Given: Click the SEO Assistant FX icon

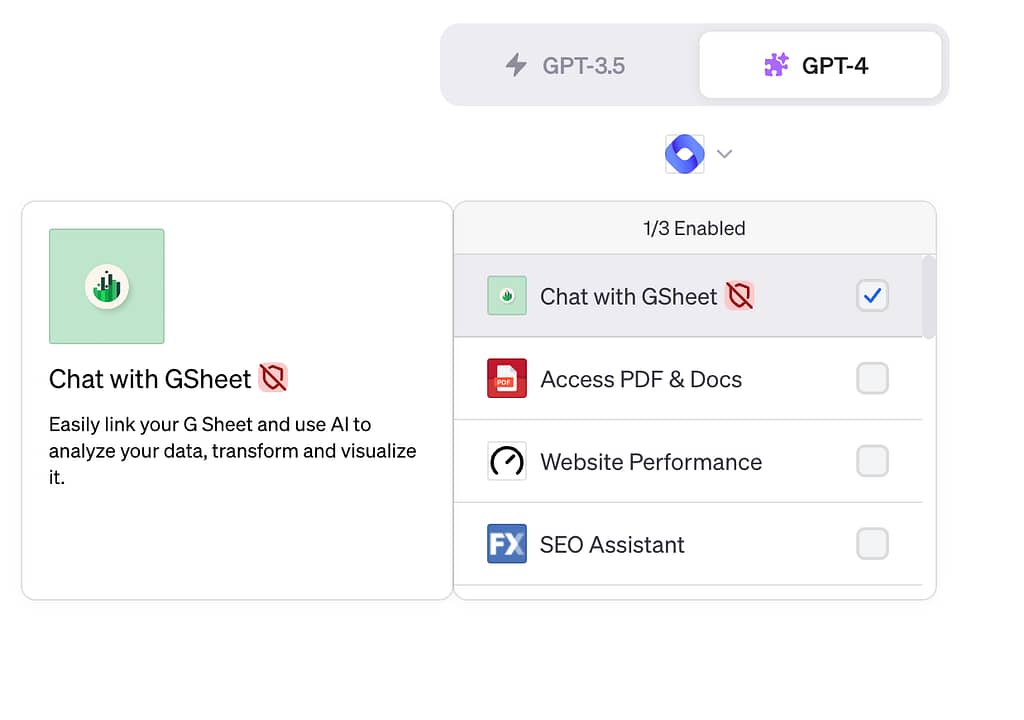Looking at the screenshot, I should 507,544.
